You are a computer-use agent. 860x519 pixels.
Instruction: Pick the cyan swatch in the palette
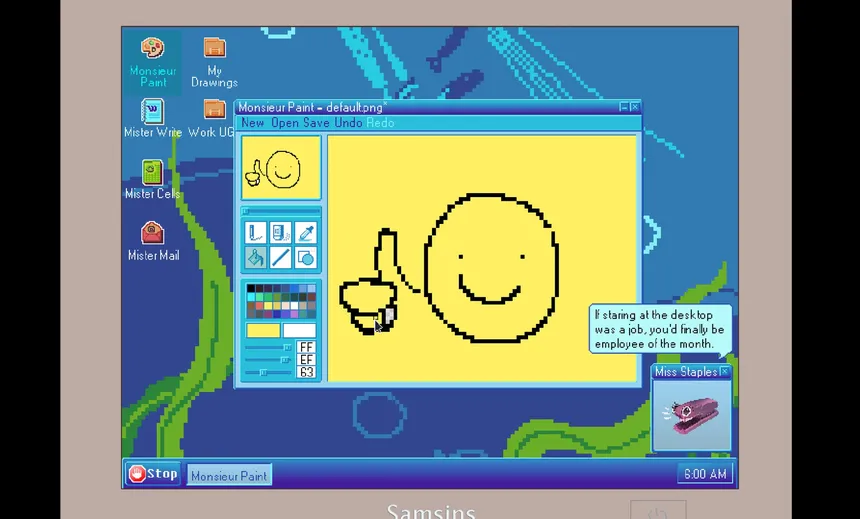click(251, 297)
